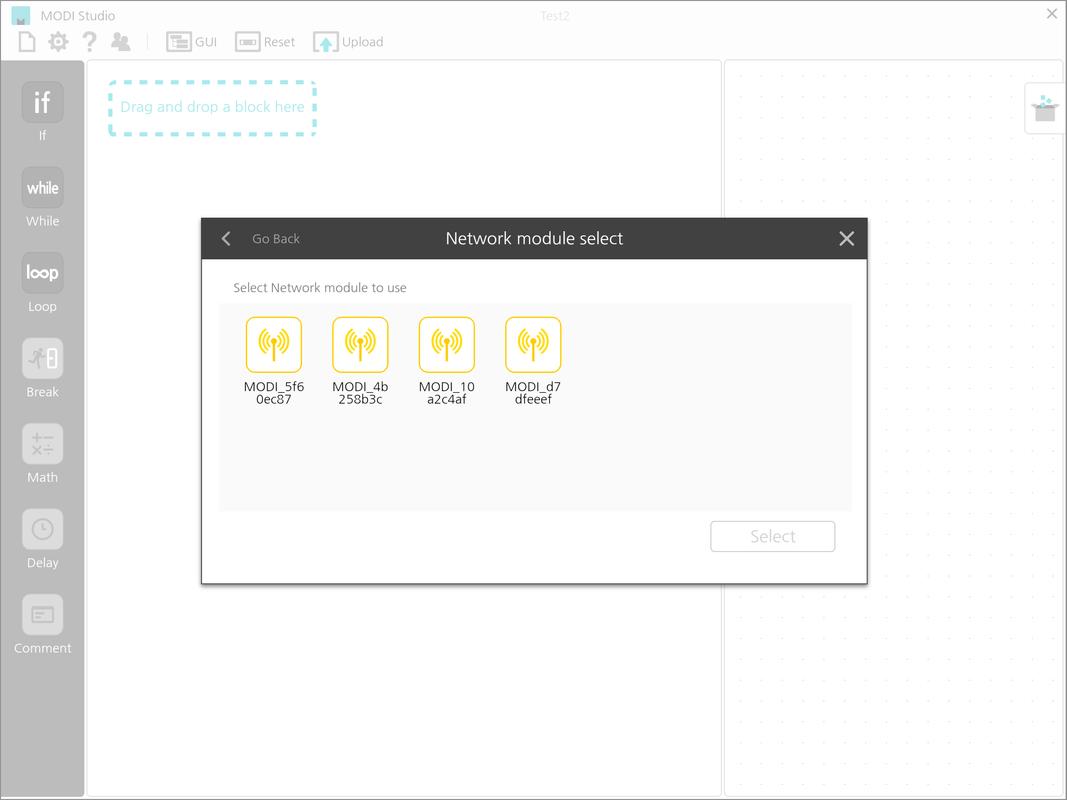Click the Go Back link
Screen dimensions: 1067x800
(x=276, y=239)
